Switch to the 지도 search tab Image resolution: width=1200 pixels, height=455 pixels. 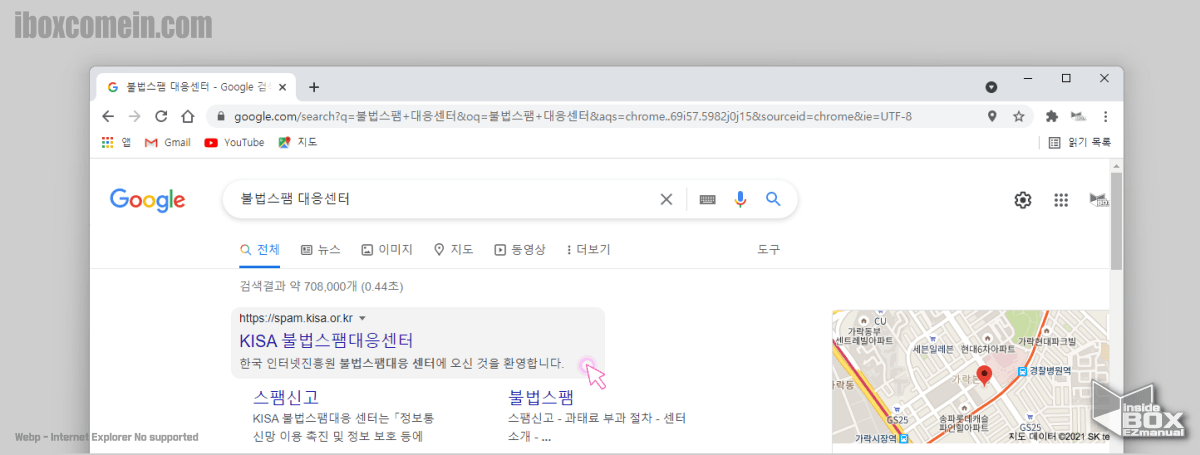click(454, 250)
